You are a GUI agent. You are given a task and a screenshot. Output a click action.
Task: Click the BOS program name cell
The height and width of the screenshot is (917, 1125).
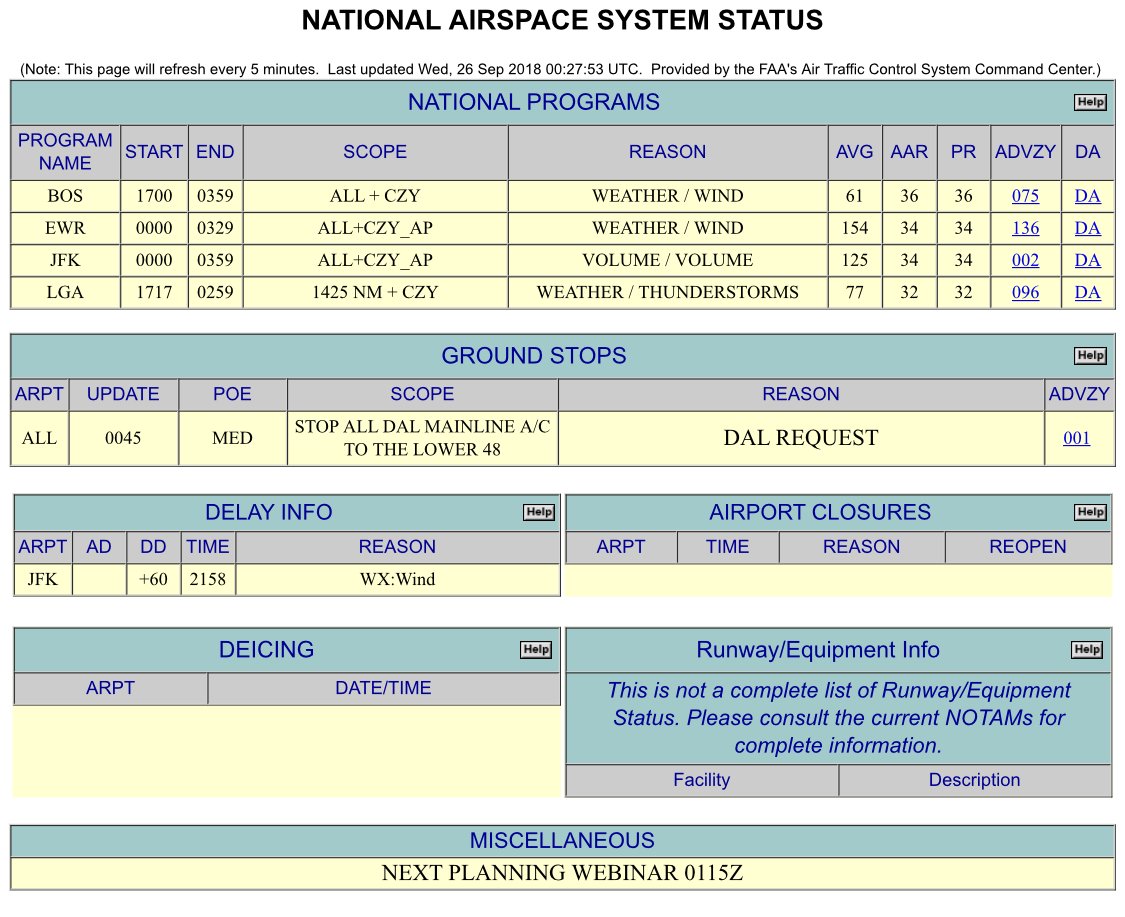[65, 196]
